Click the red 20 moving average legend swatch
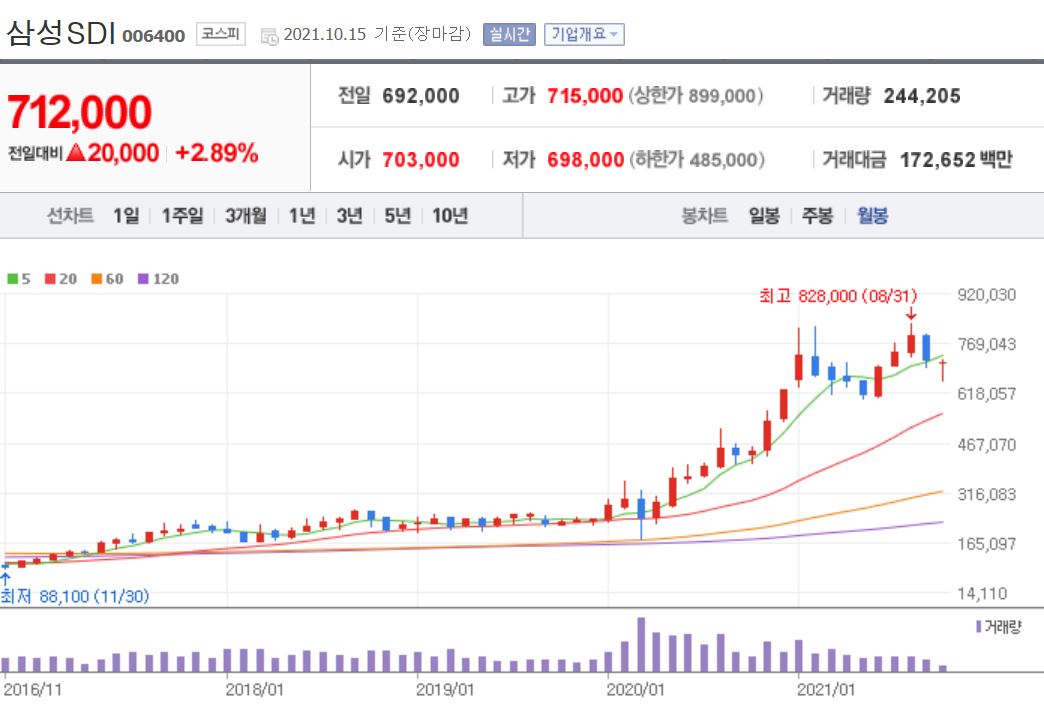 tap(50, 279)
